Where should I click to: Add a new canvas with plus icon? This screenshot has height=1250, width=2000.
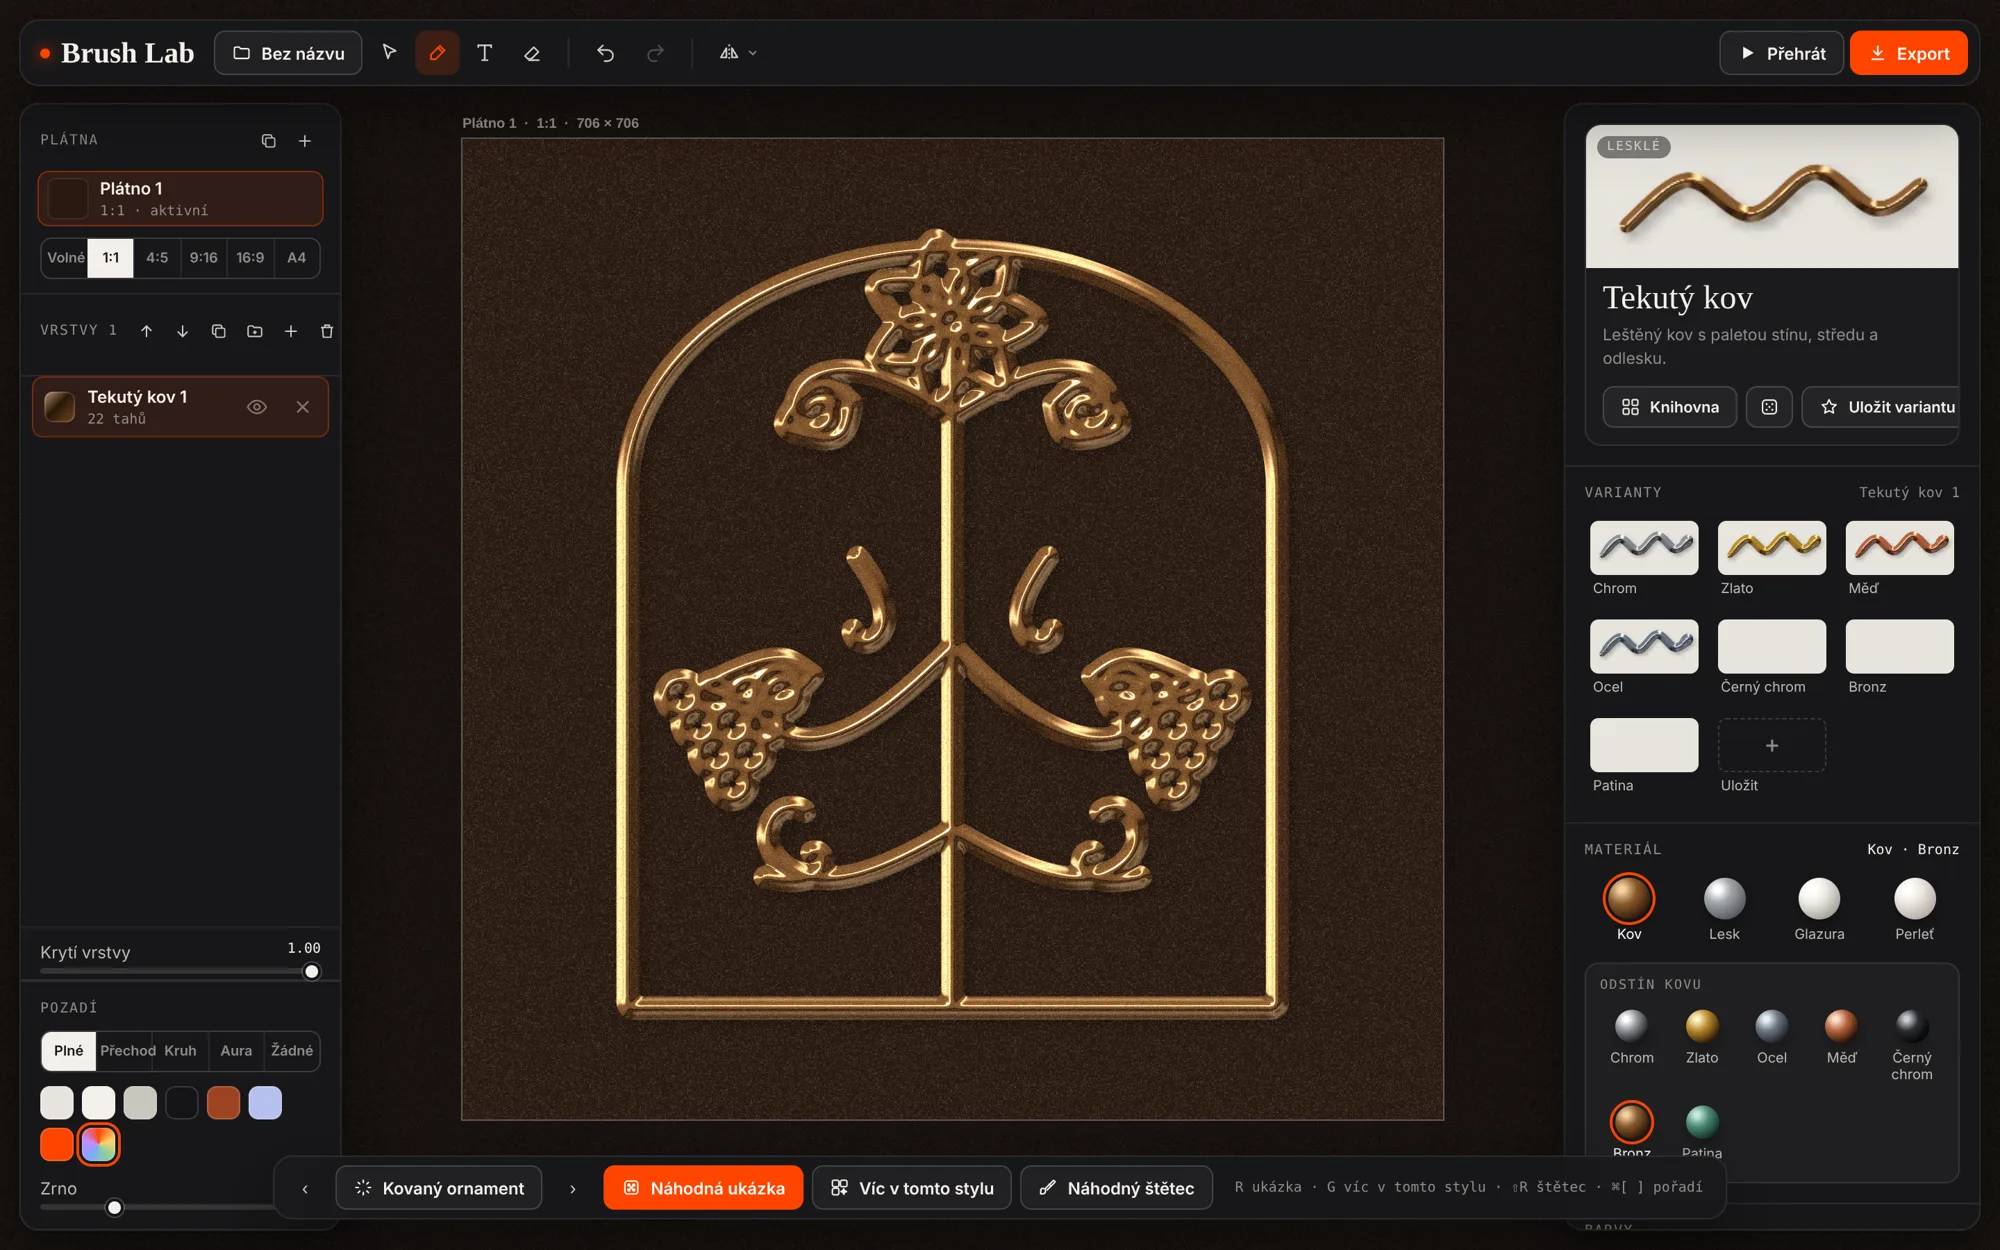305,141
